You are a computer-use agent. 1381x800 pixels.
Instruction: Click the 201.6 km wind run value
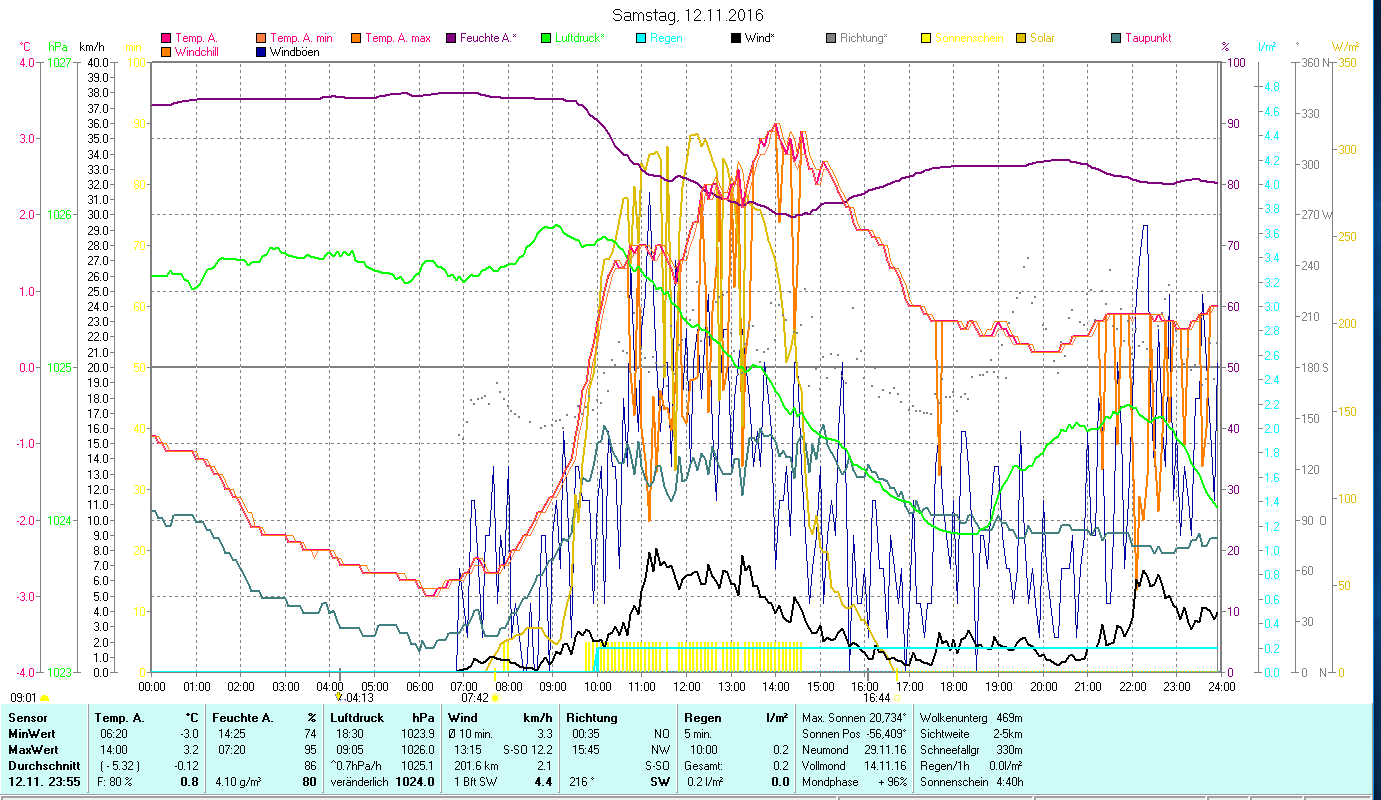point(477,765)
